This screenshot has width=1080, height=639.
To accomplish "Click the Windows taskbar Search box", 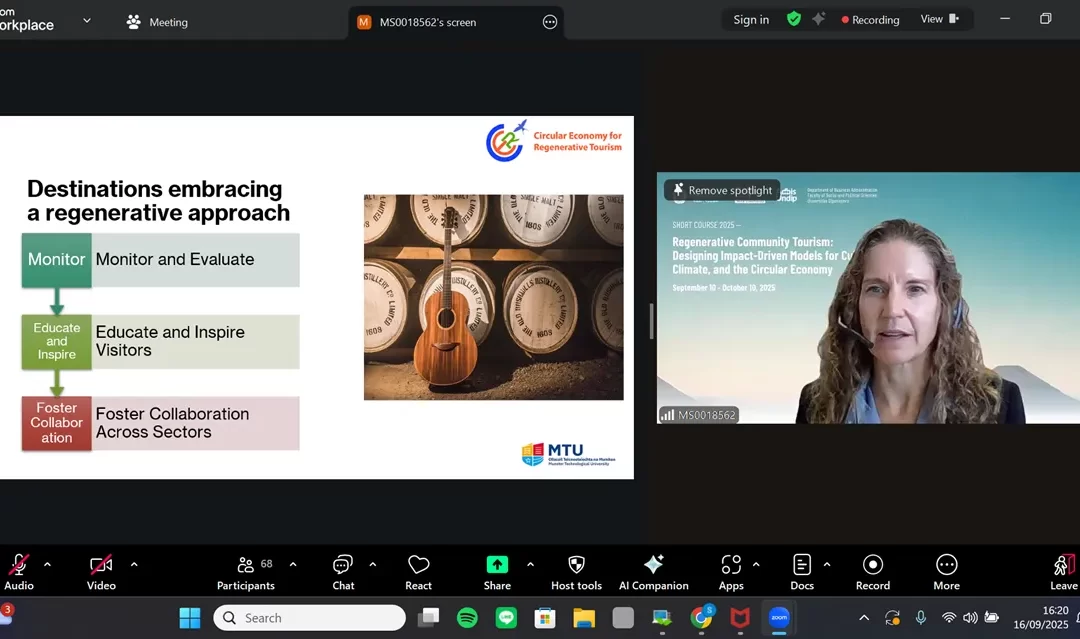I will point(309,618).
